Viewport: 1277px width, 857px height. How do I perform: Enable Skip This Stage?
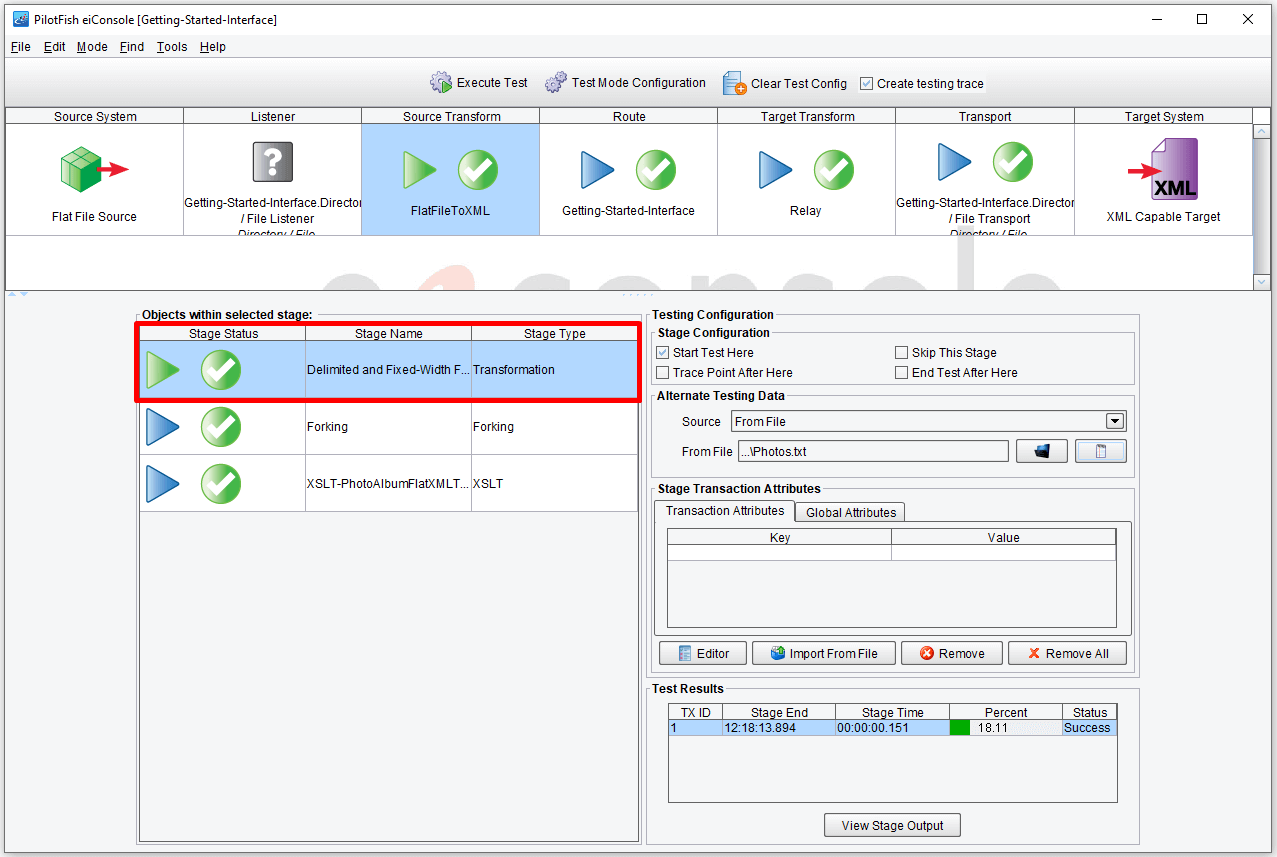(902, 353)
